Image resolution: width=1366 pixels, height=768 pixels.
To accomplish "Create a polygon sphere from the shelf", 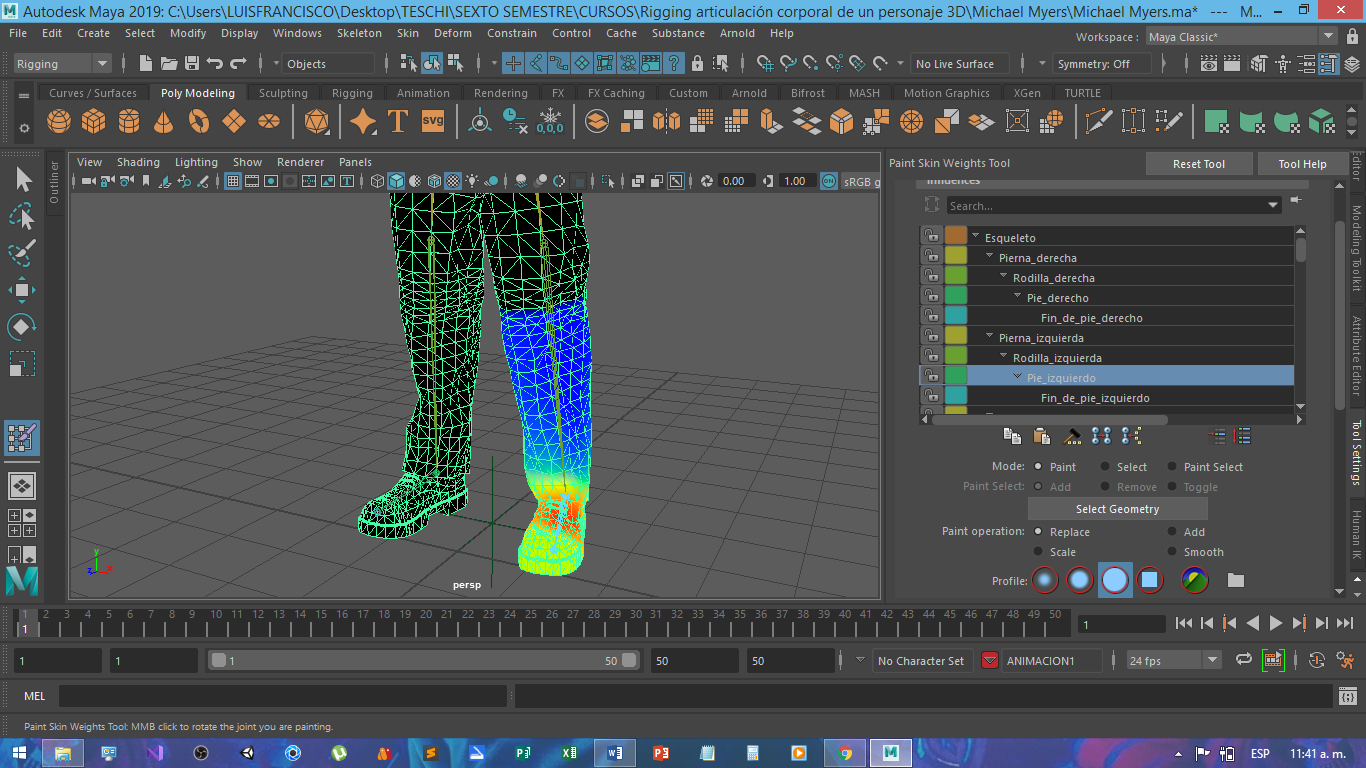I will 59,122.
